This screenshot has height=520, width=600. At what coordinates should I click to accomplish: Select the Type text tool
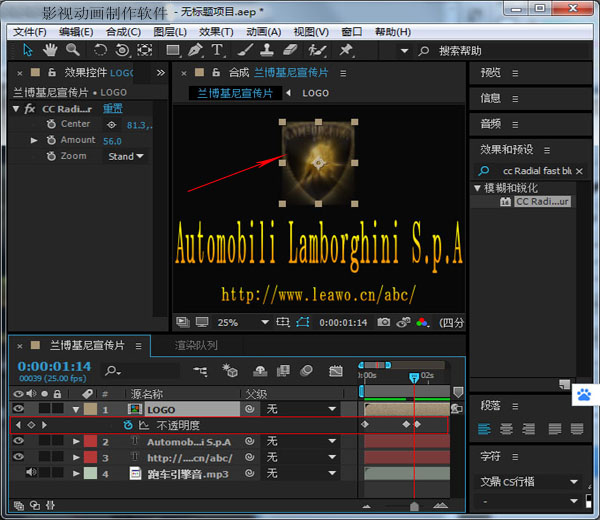pyautogui.click(x=217, y=50)
